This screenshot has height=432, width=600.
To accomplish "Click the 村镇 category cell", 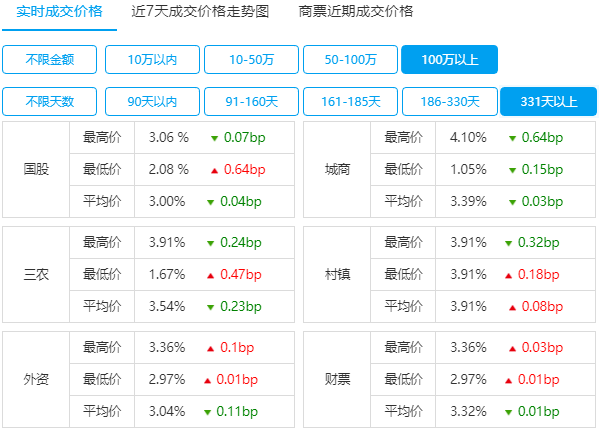I will pos(337,274).
